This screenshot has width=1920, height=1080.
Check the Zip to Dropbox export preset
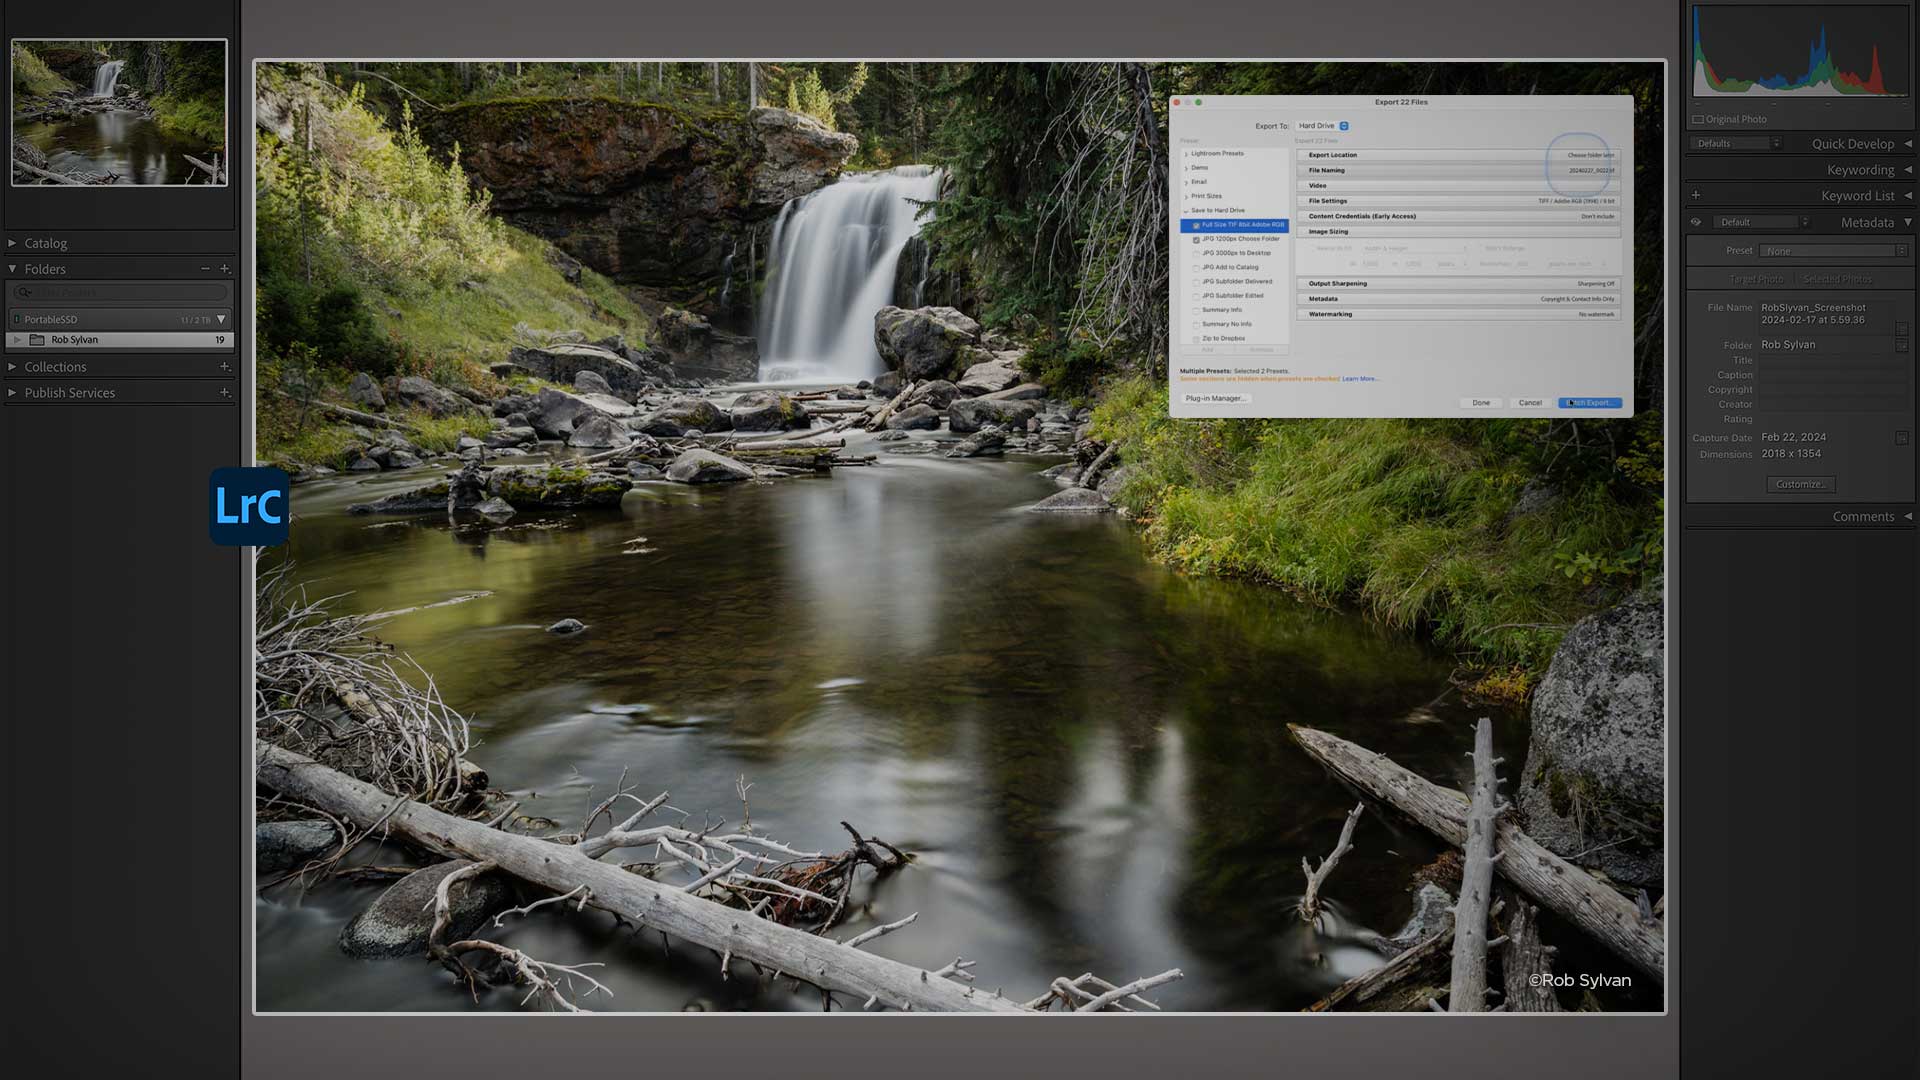click(1197, 338)
